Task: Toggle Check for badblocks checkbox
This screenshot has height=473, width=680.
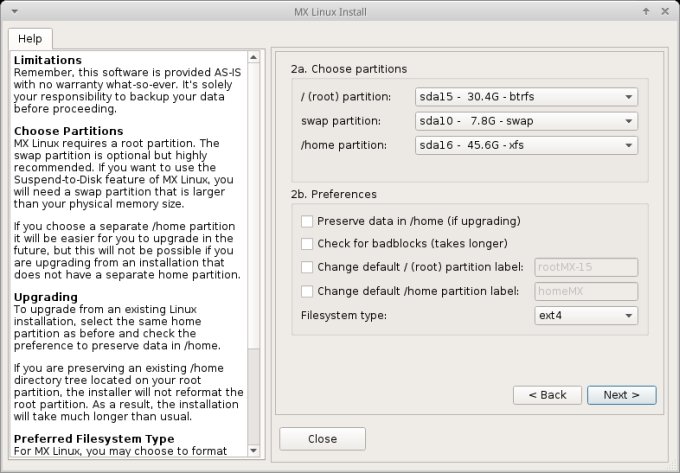Action: click(307, 243)
